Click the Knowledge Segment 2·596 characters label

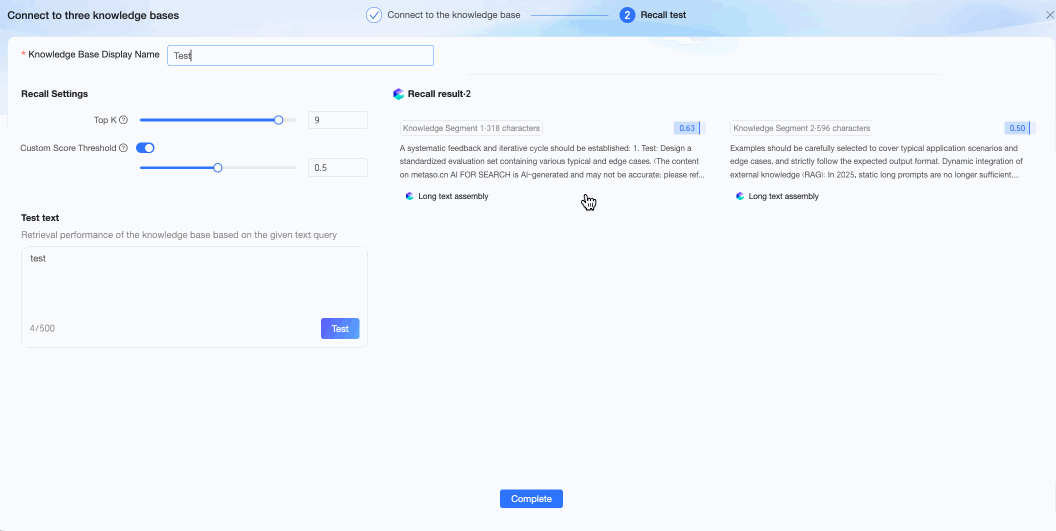pos(801,128)
